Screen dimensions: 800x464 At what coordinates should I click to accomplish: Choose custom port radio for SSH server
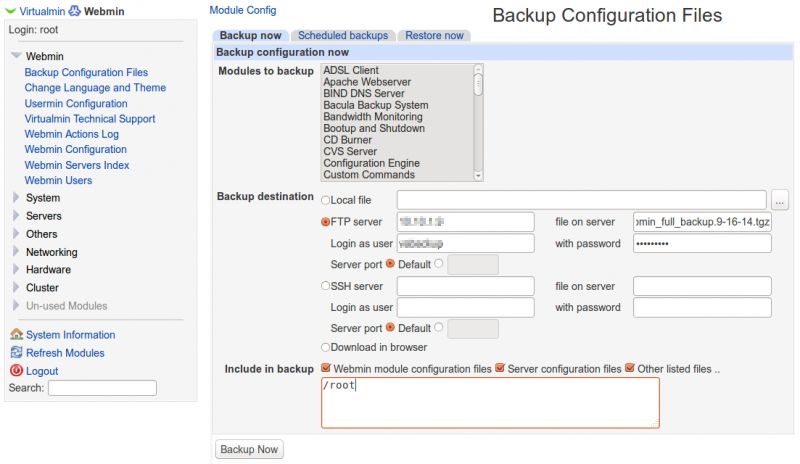click(438, 327)
